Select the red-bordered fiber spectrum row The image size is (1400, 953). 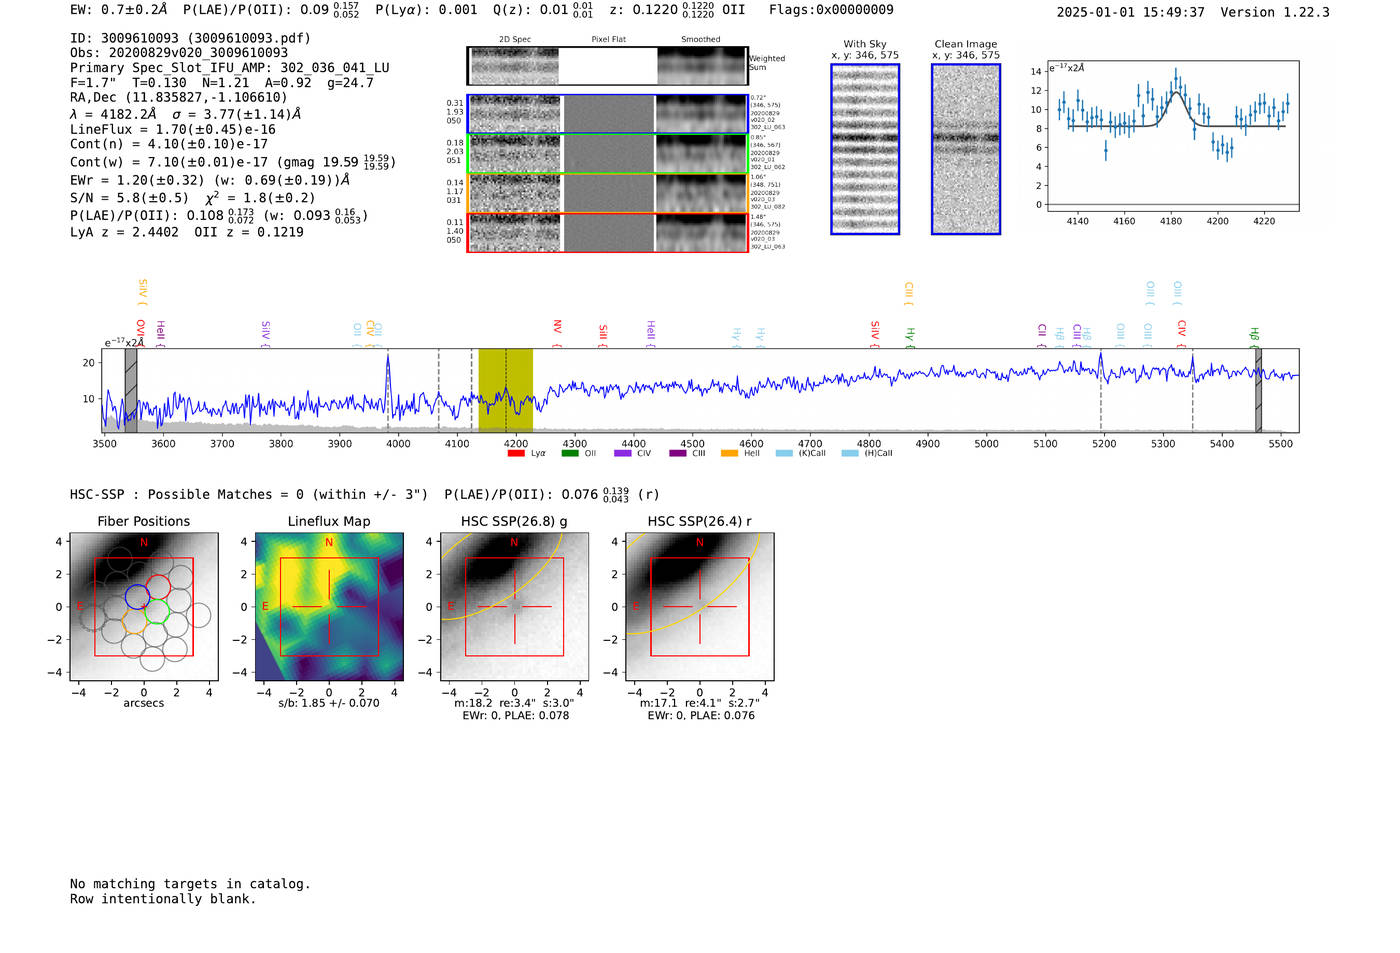pyautogui.click(x=608, y=232)
